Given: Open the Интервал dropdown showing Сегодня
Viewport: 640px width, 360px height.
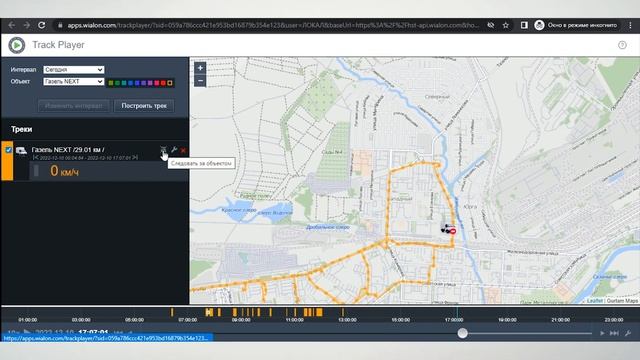Looking at the screenshot, I should point(73,70).
